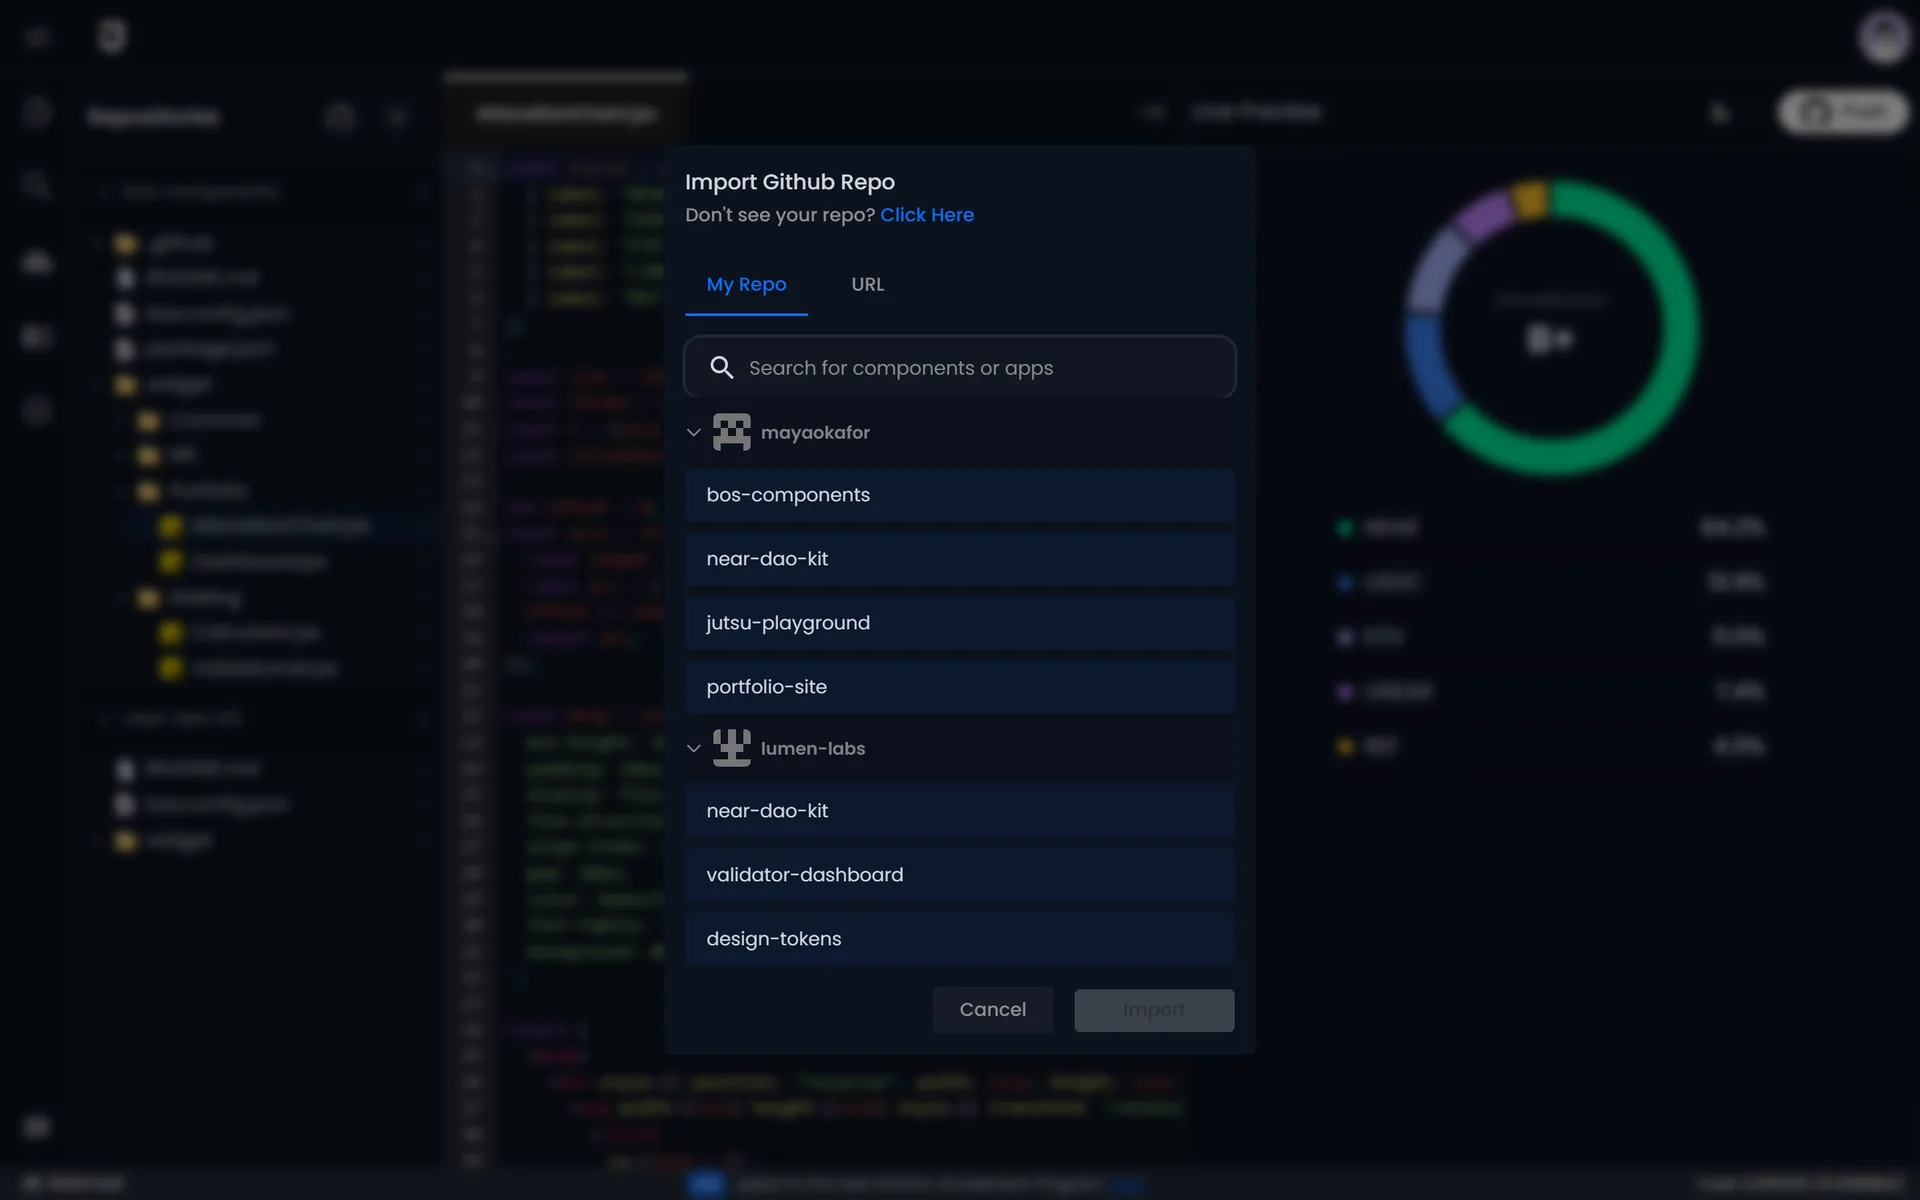This screenshot has height=1200, width=1920.
Task: Select near-dao-kit under mayaokafor
Action: [960, 559]
